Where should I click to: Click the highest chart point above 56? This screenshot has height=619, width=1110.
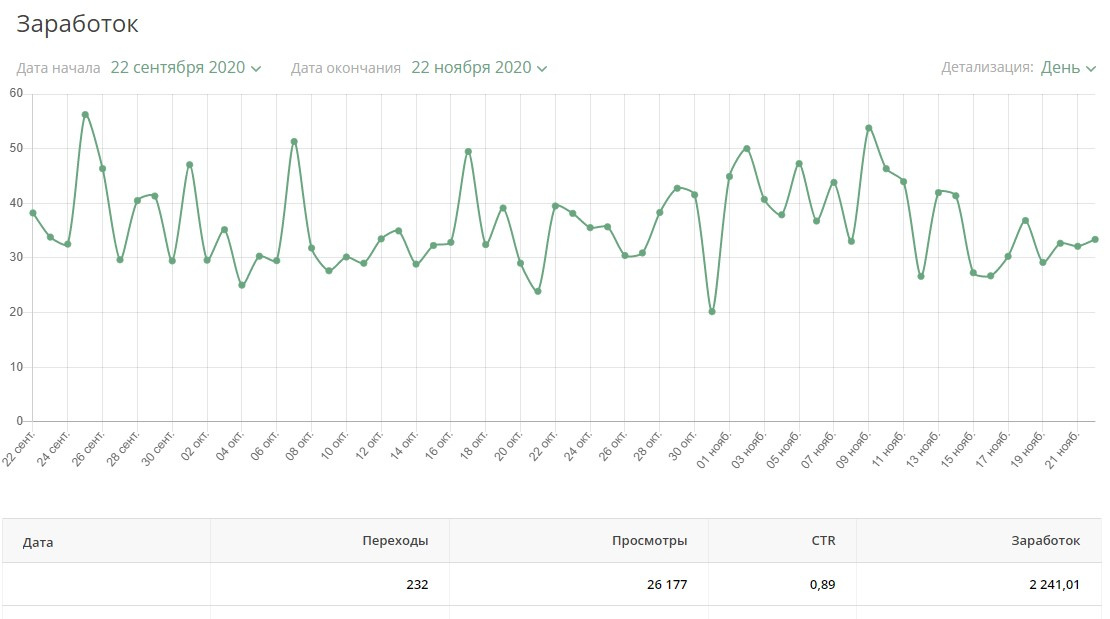coord(85,115)
